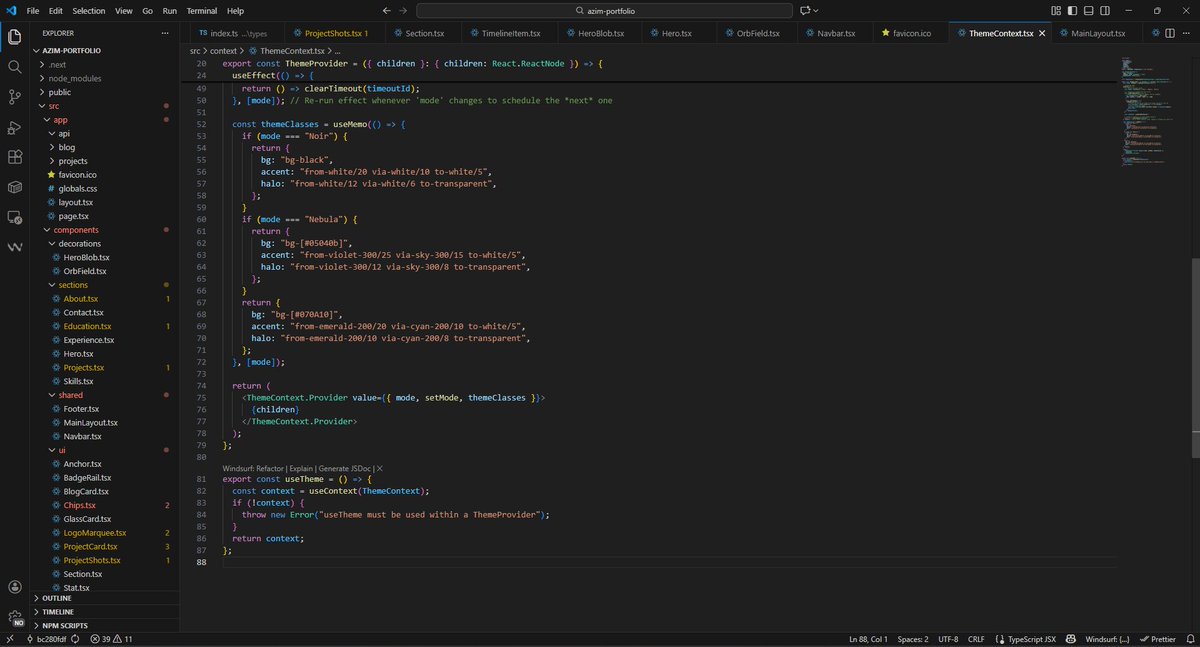Expand the .next folder
The image size is (1200, 647).
point(59,64)
